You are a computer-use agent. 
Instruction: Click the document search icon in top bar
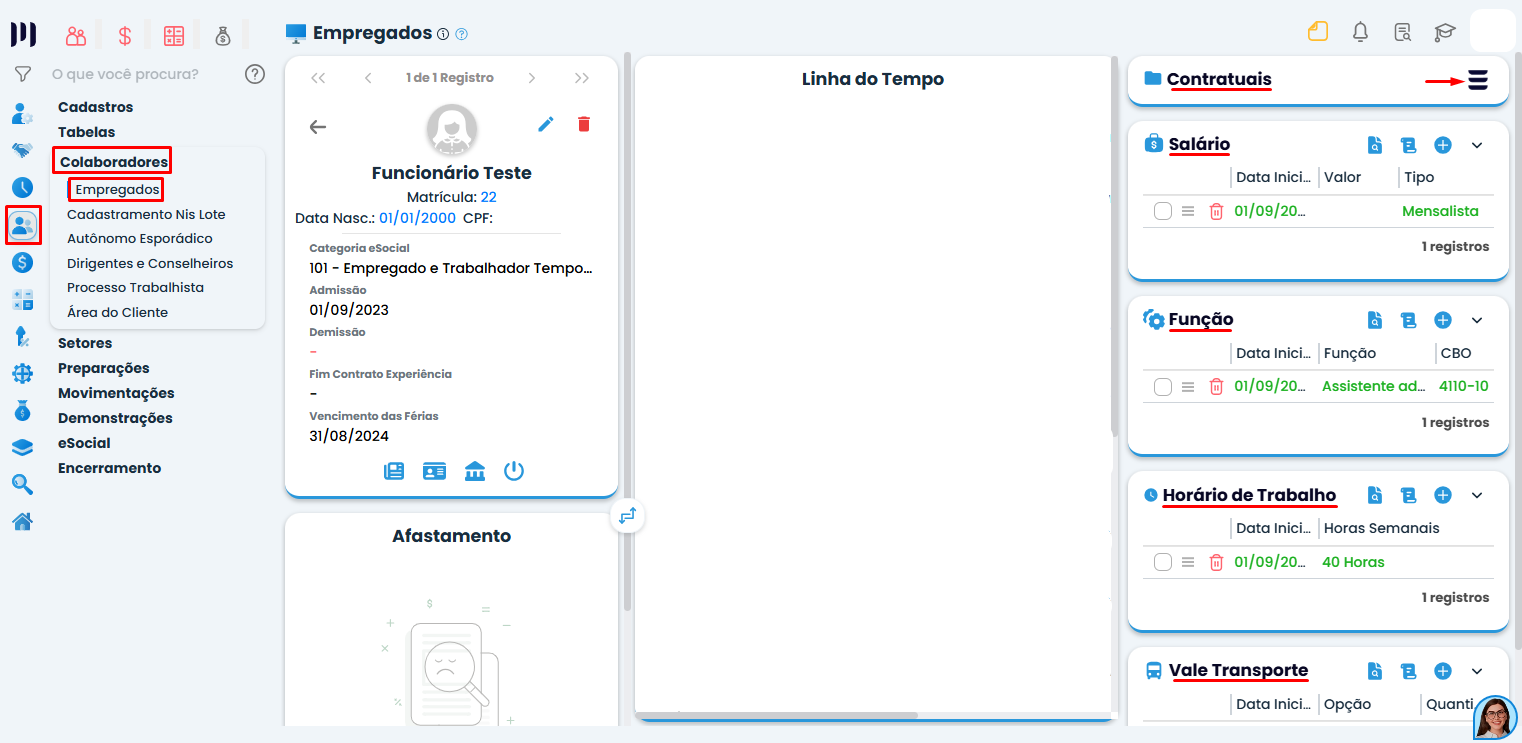point(1402,32)
